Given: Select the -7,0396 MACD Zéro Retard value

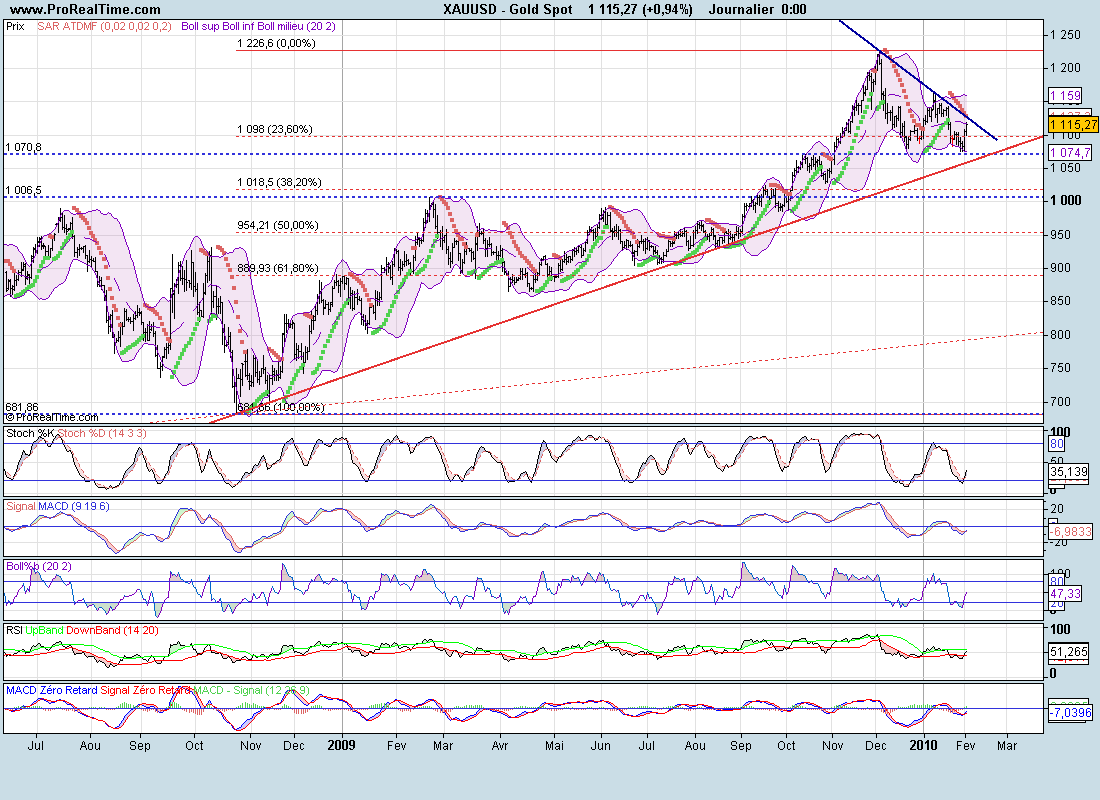Looking at the screenshot, I should coord(1071,713).
